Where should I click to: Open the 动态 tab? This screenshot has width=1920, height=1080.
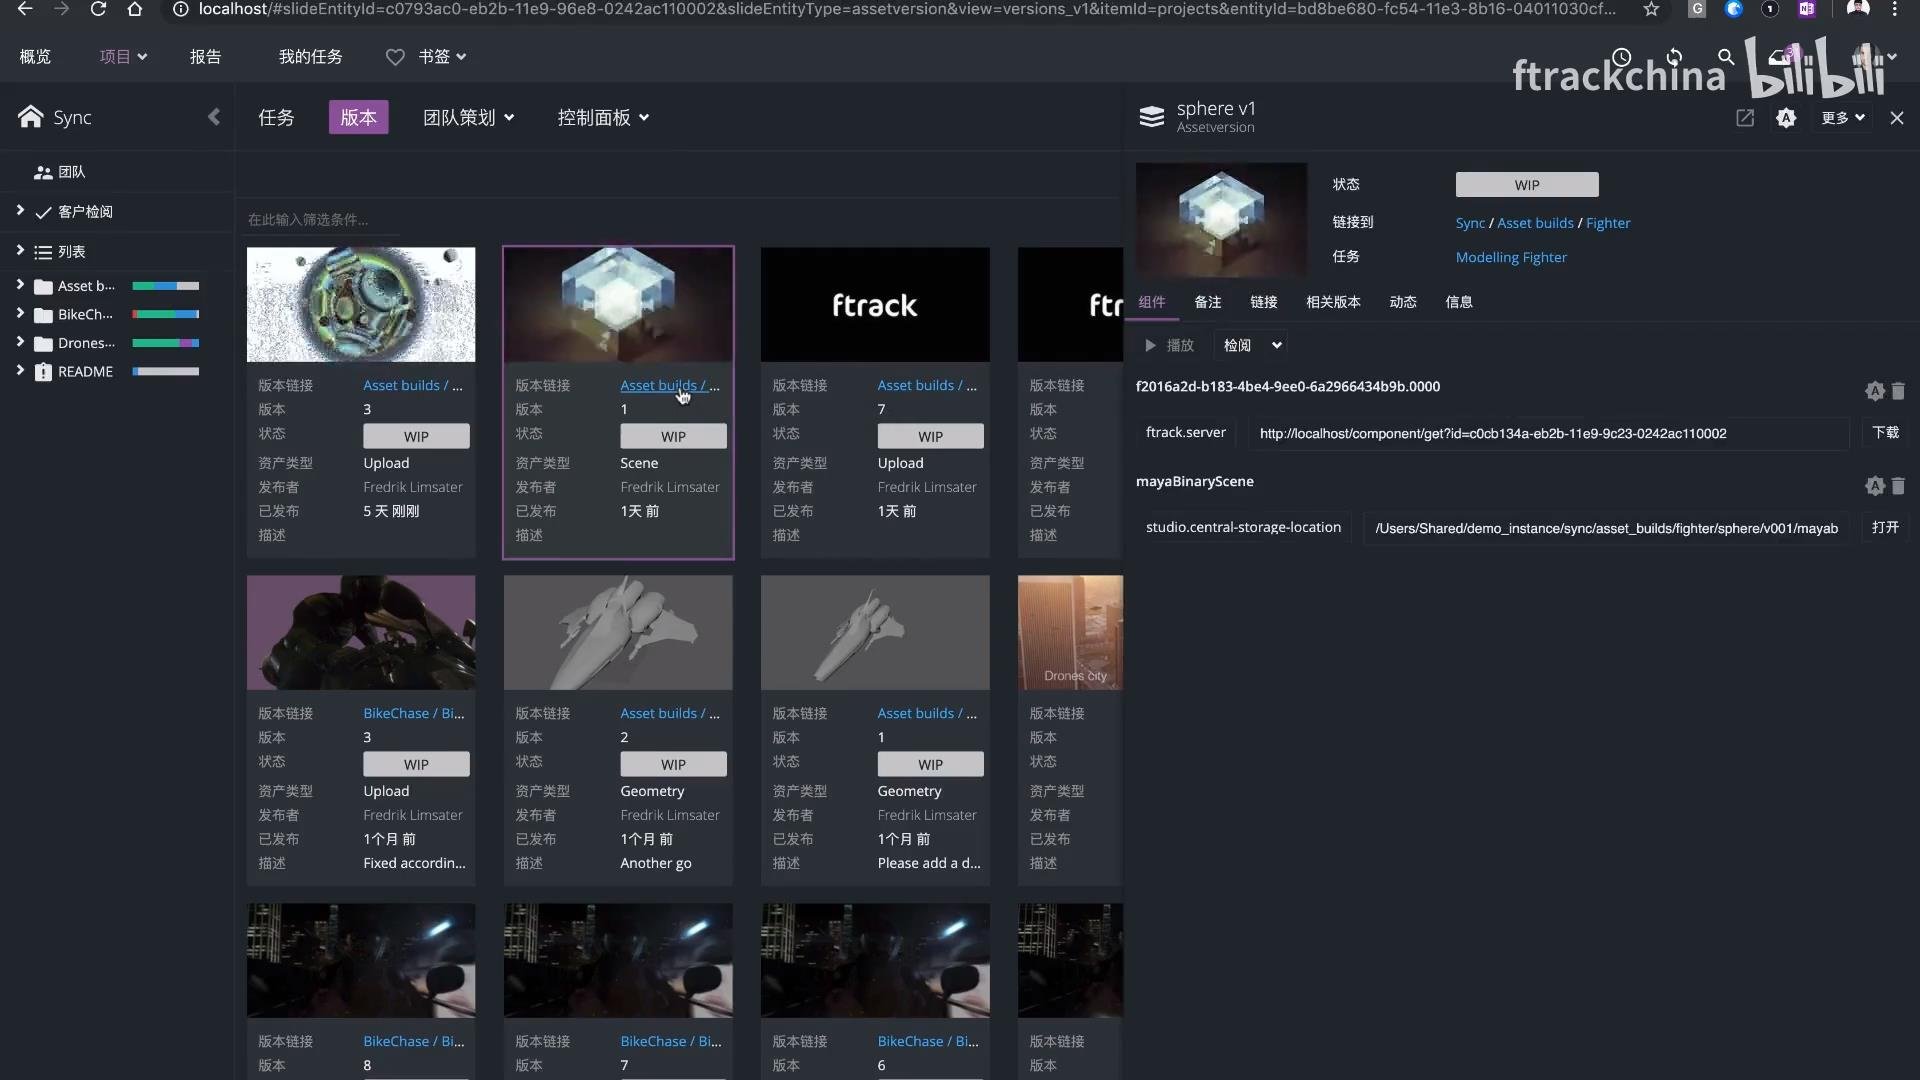point(1402,302)
